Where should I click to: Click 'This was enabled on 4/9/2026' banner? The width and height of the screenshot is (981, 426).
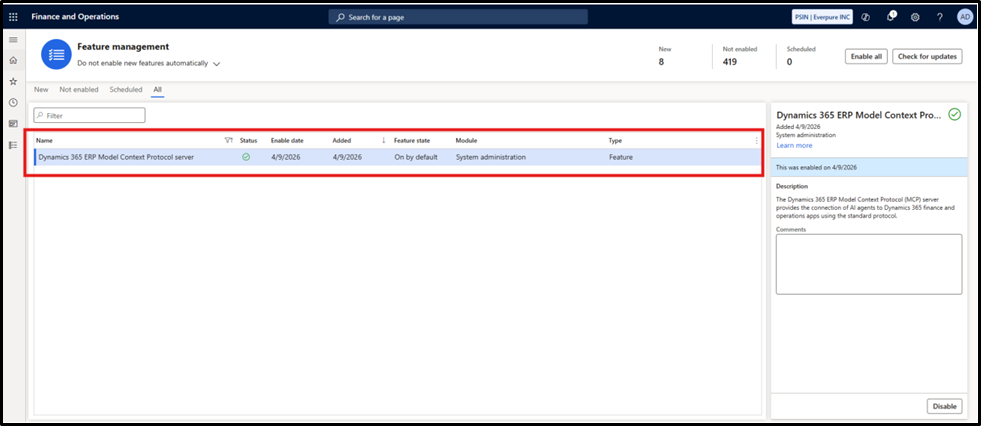click(868, 168)
